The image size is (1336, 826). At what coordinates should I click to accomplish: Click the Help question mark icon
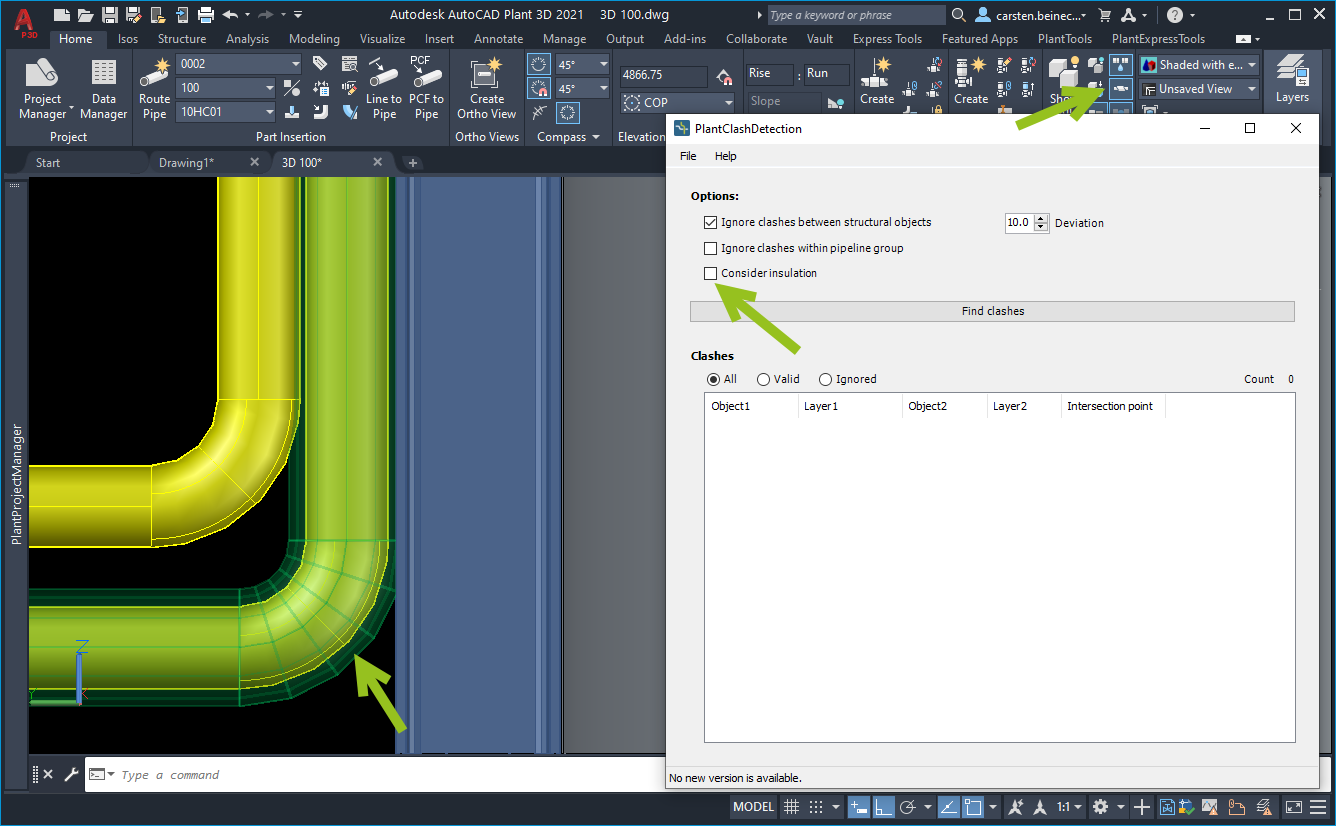pos(1175,15)
